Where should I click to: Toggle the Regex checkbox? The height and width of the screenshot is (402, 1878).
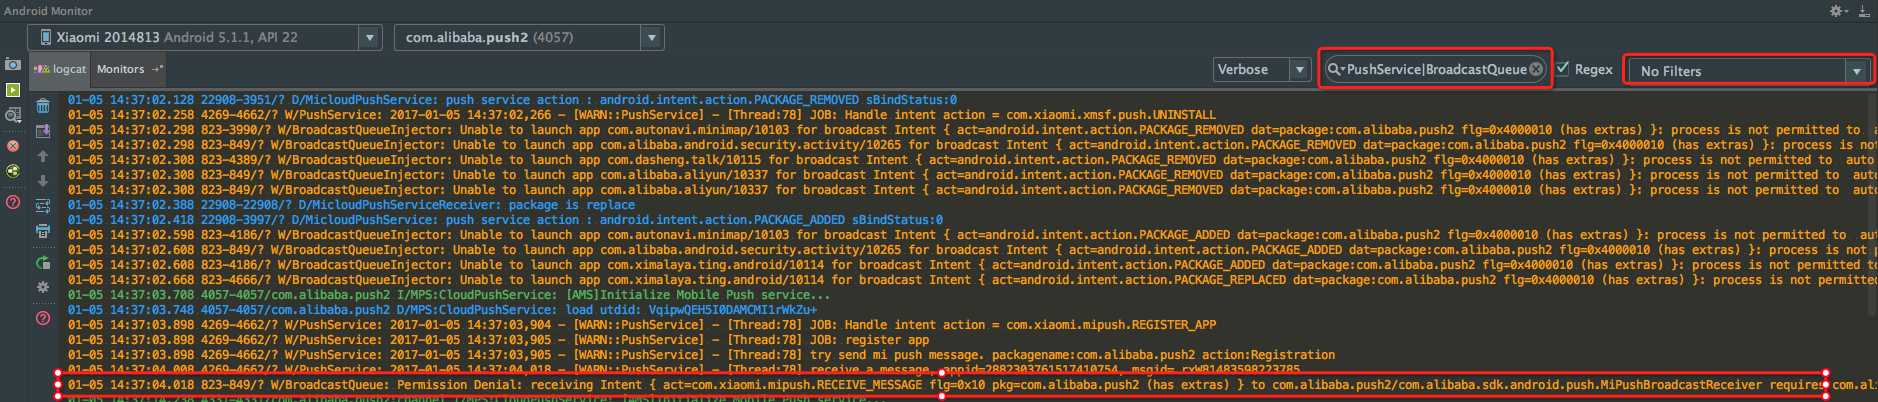(x=1563, y=68)
